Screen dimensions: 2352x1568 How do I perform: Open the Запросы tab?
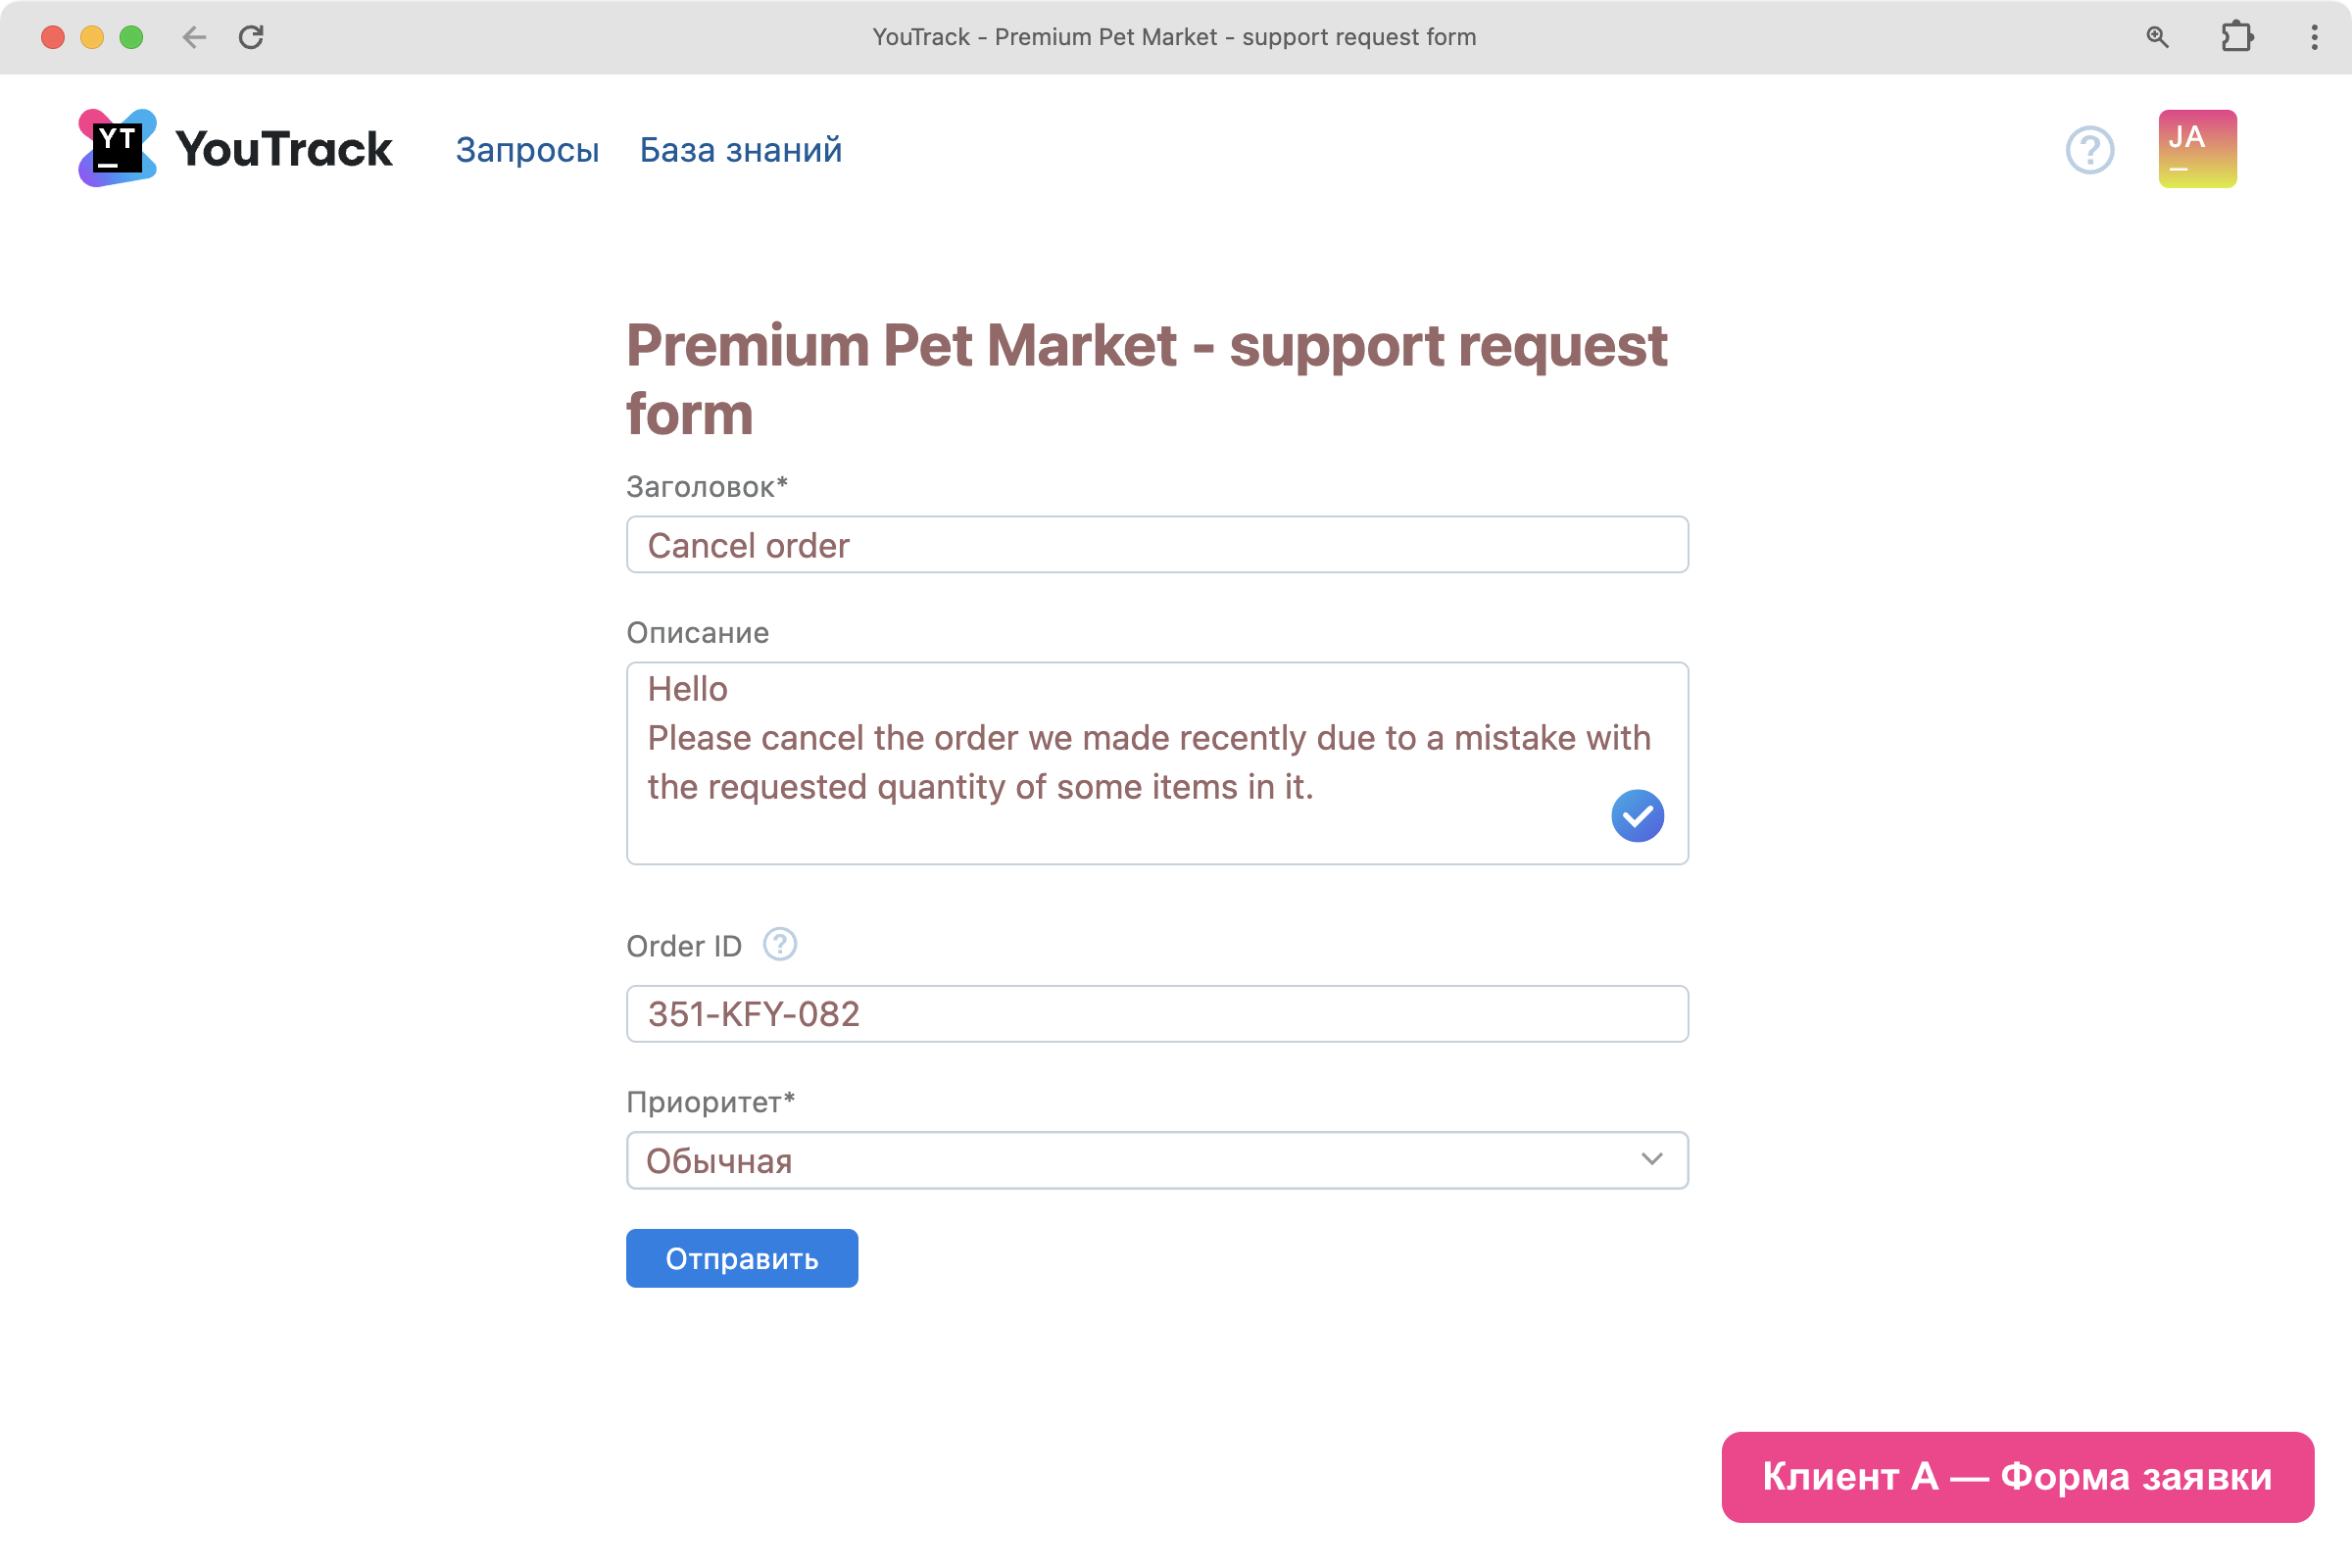click(527, 150)
